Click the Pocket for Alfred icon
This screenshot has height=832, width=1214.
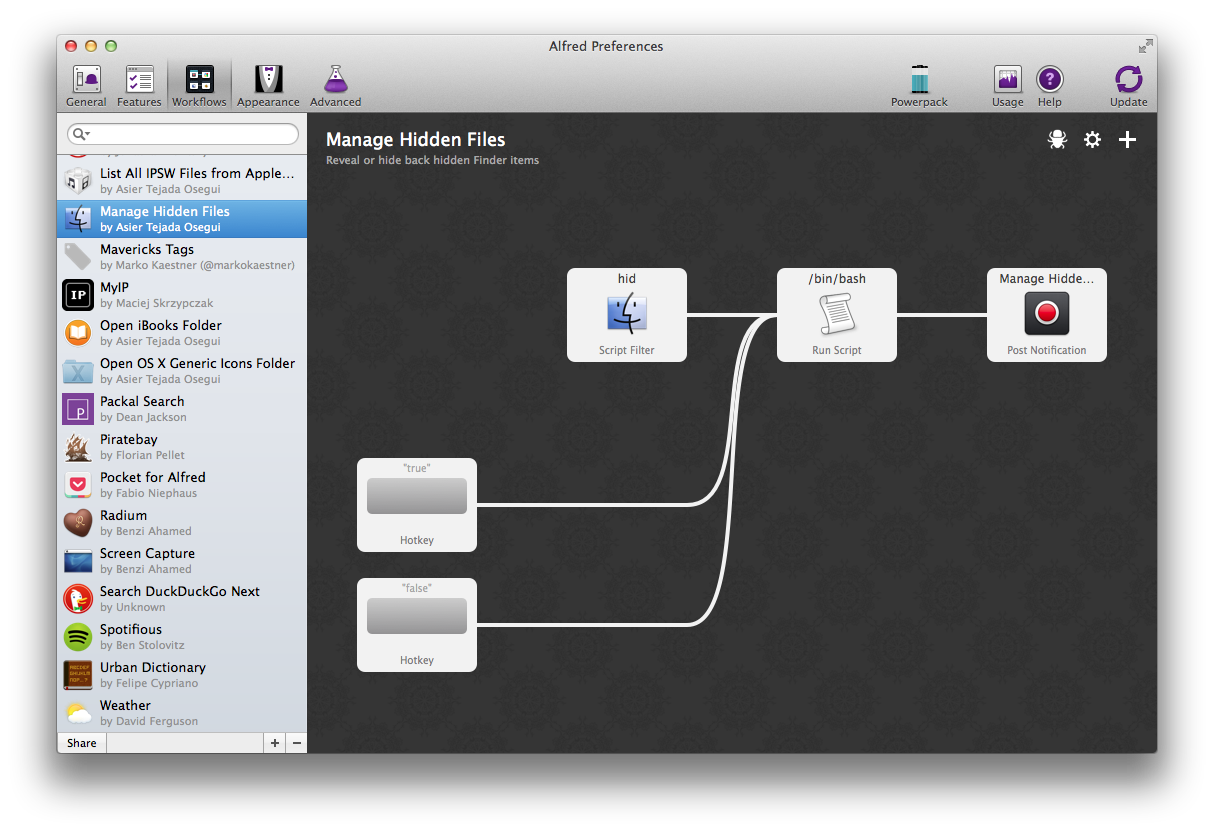click(x=78, y=485)
